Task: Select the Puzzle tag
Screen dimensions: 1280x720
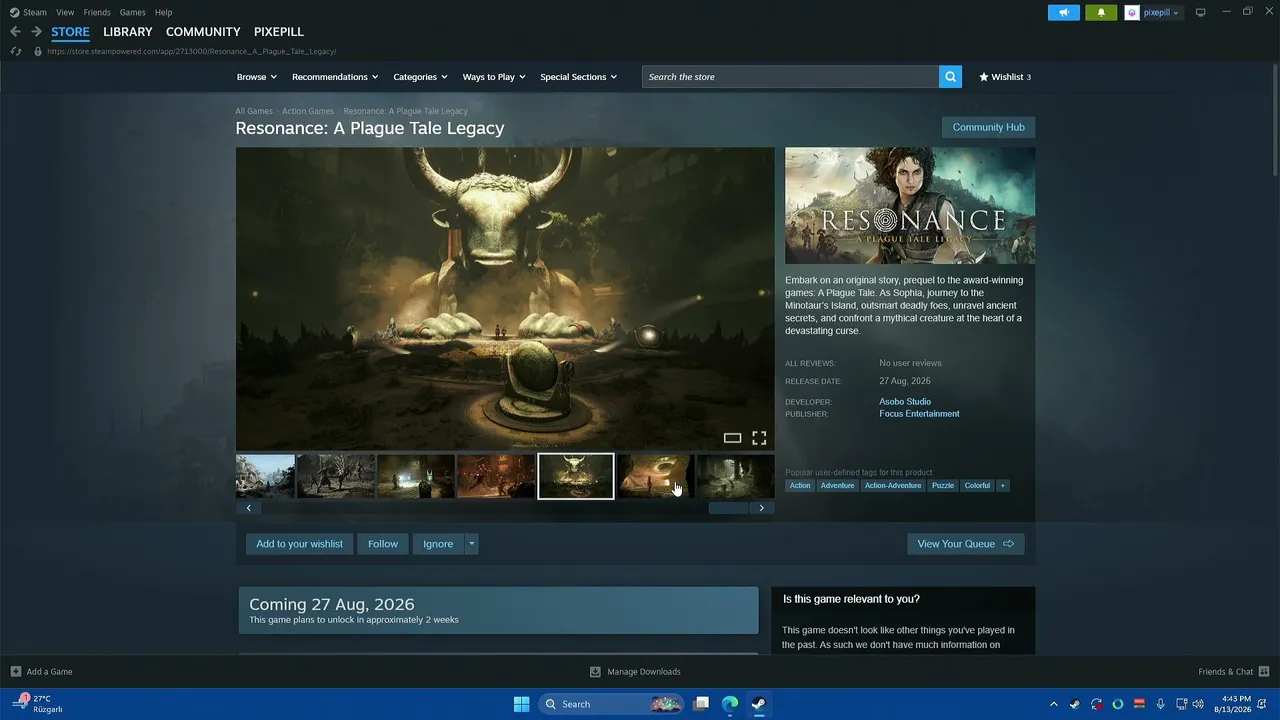Action: (943, 486)
